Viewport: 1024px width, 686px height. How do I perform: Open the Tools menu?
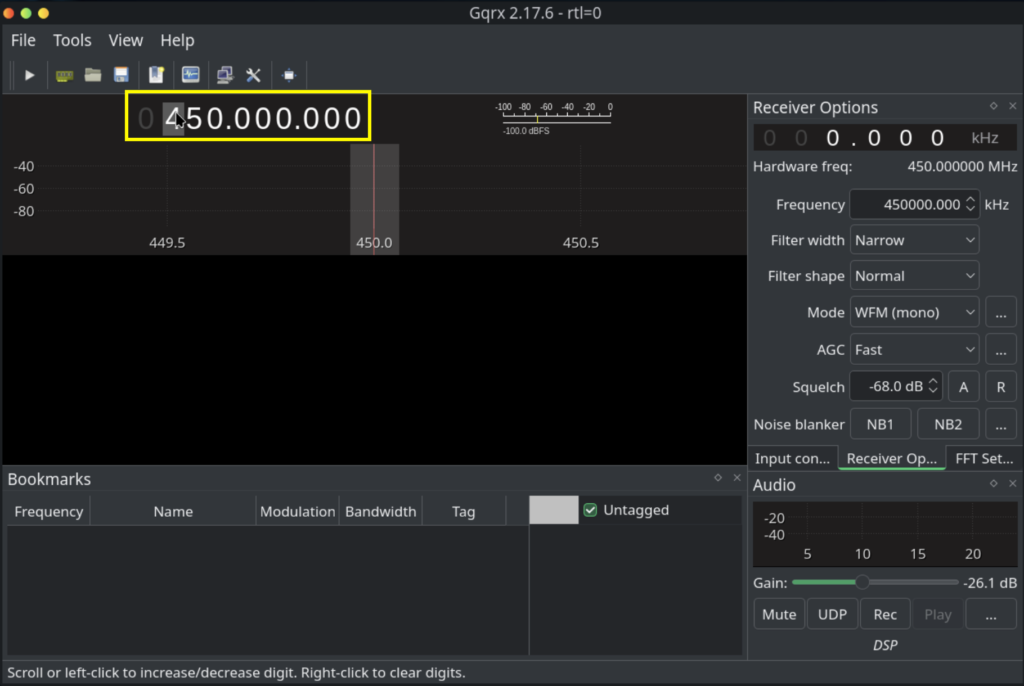pyautogui.click(x=72, y=41)
